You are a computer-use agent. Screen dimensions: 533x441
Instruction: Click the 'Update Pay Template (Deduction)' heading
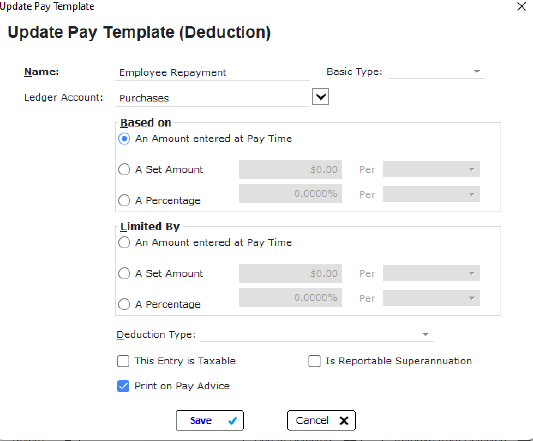click(x=139, y=33)
